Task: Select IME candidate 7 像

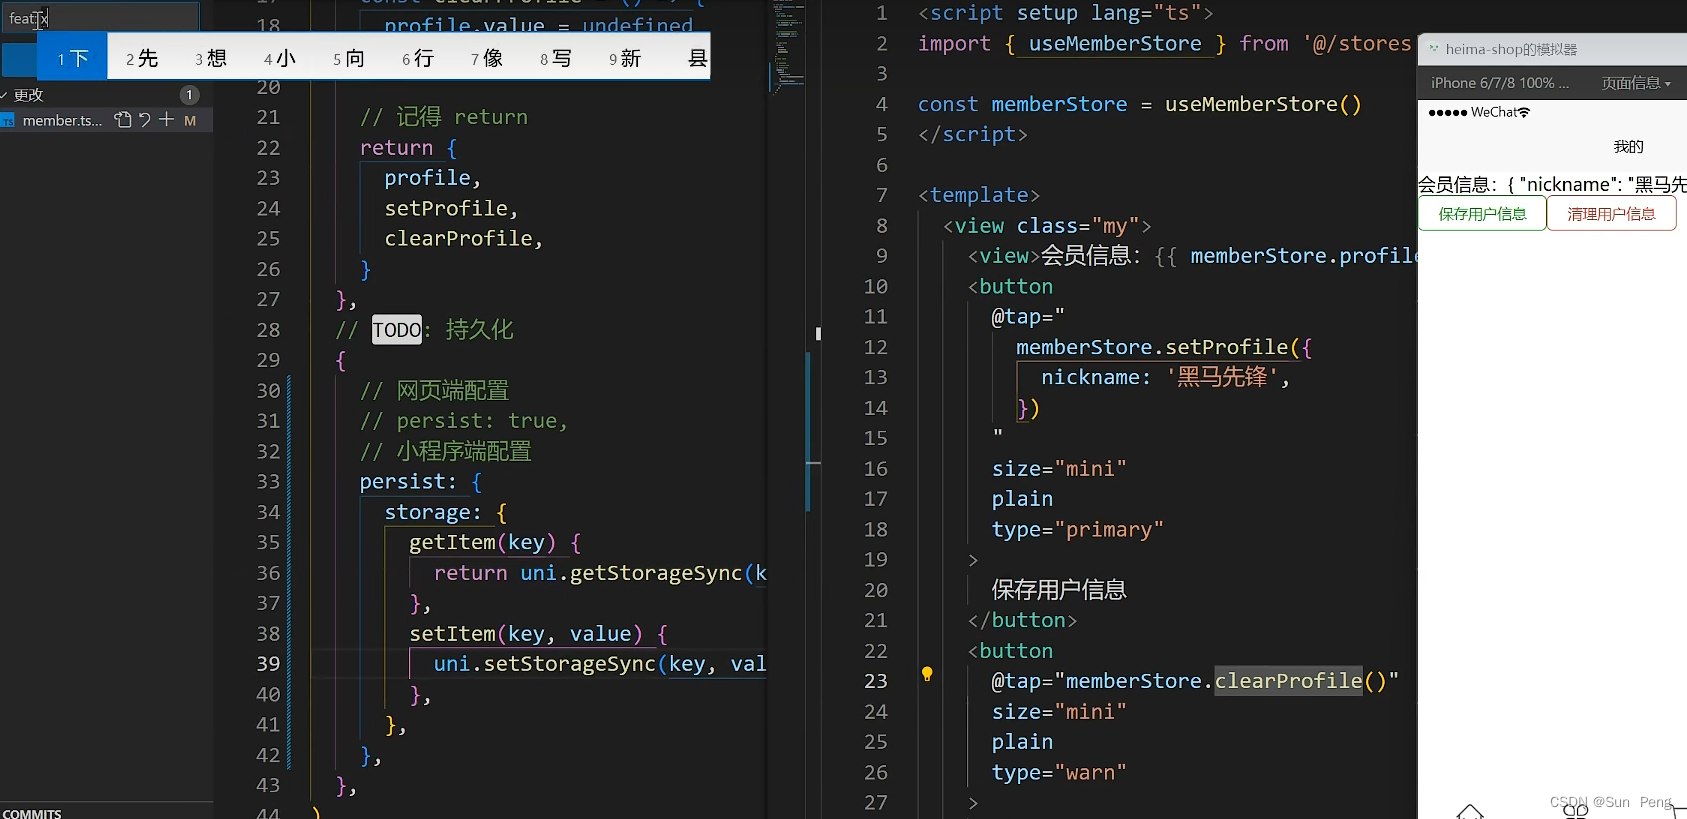Action: tap(486, 58)
